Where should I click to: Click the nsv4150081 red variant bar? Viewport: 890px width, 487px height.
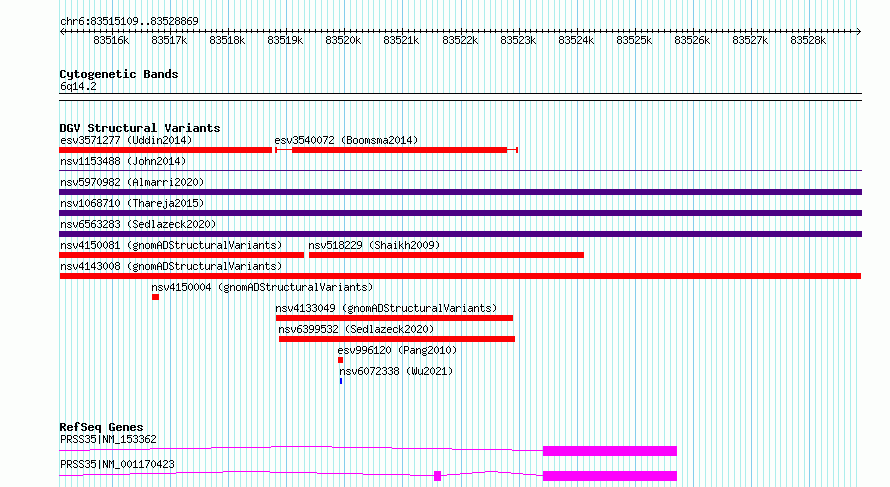182,255
